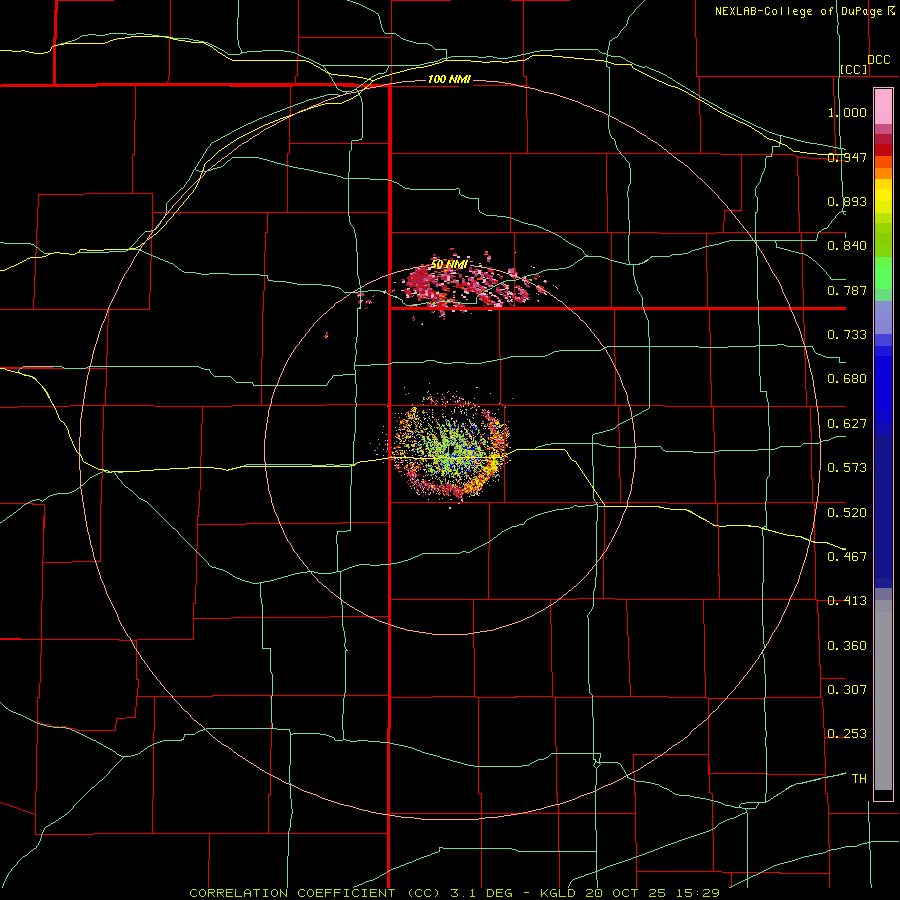
Task: Click the 0.840 color scale value
Action: point(847,245)
